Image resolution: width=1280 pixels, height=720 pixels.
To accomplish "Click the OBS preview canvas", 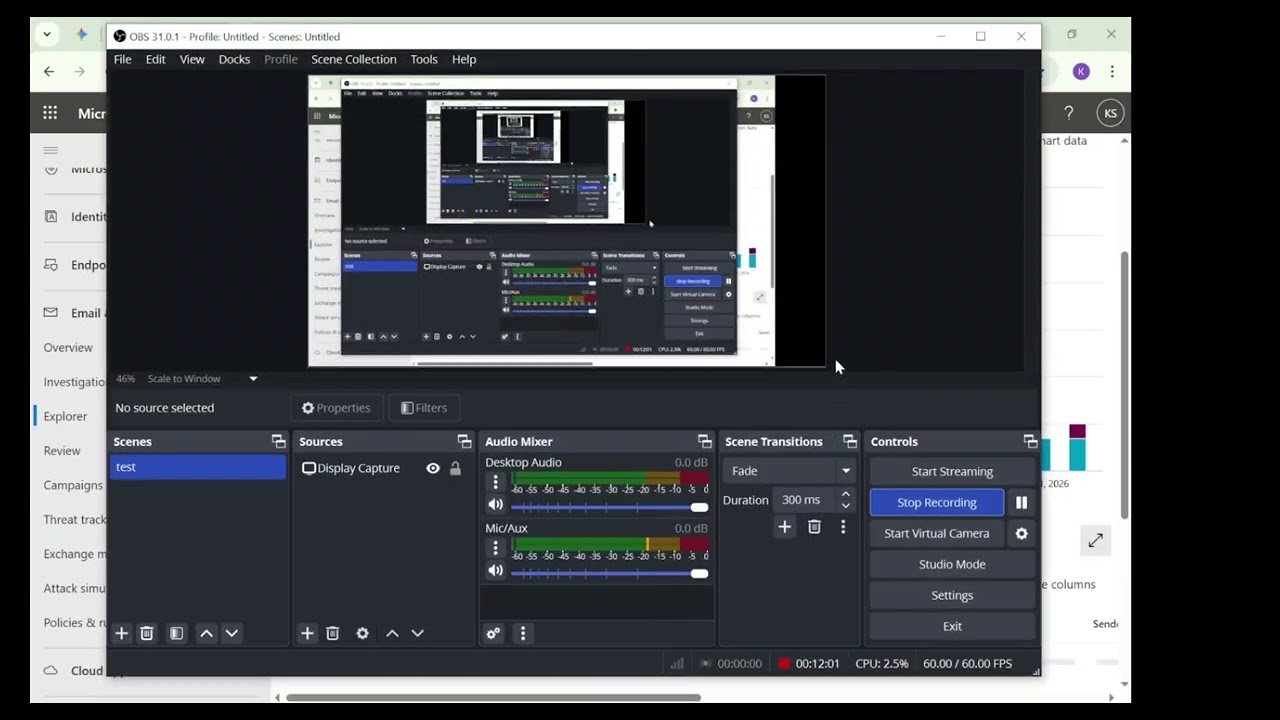I will coord(567,221).
